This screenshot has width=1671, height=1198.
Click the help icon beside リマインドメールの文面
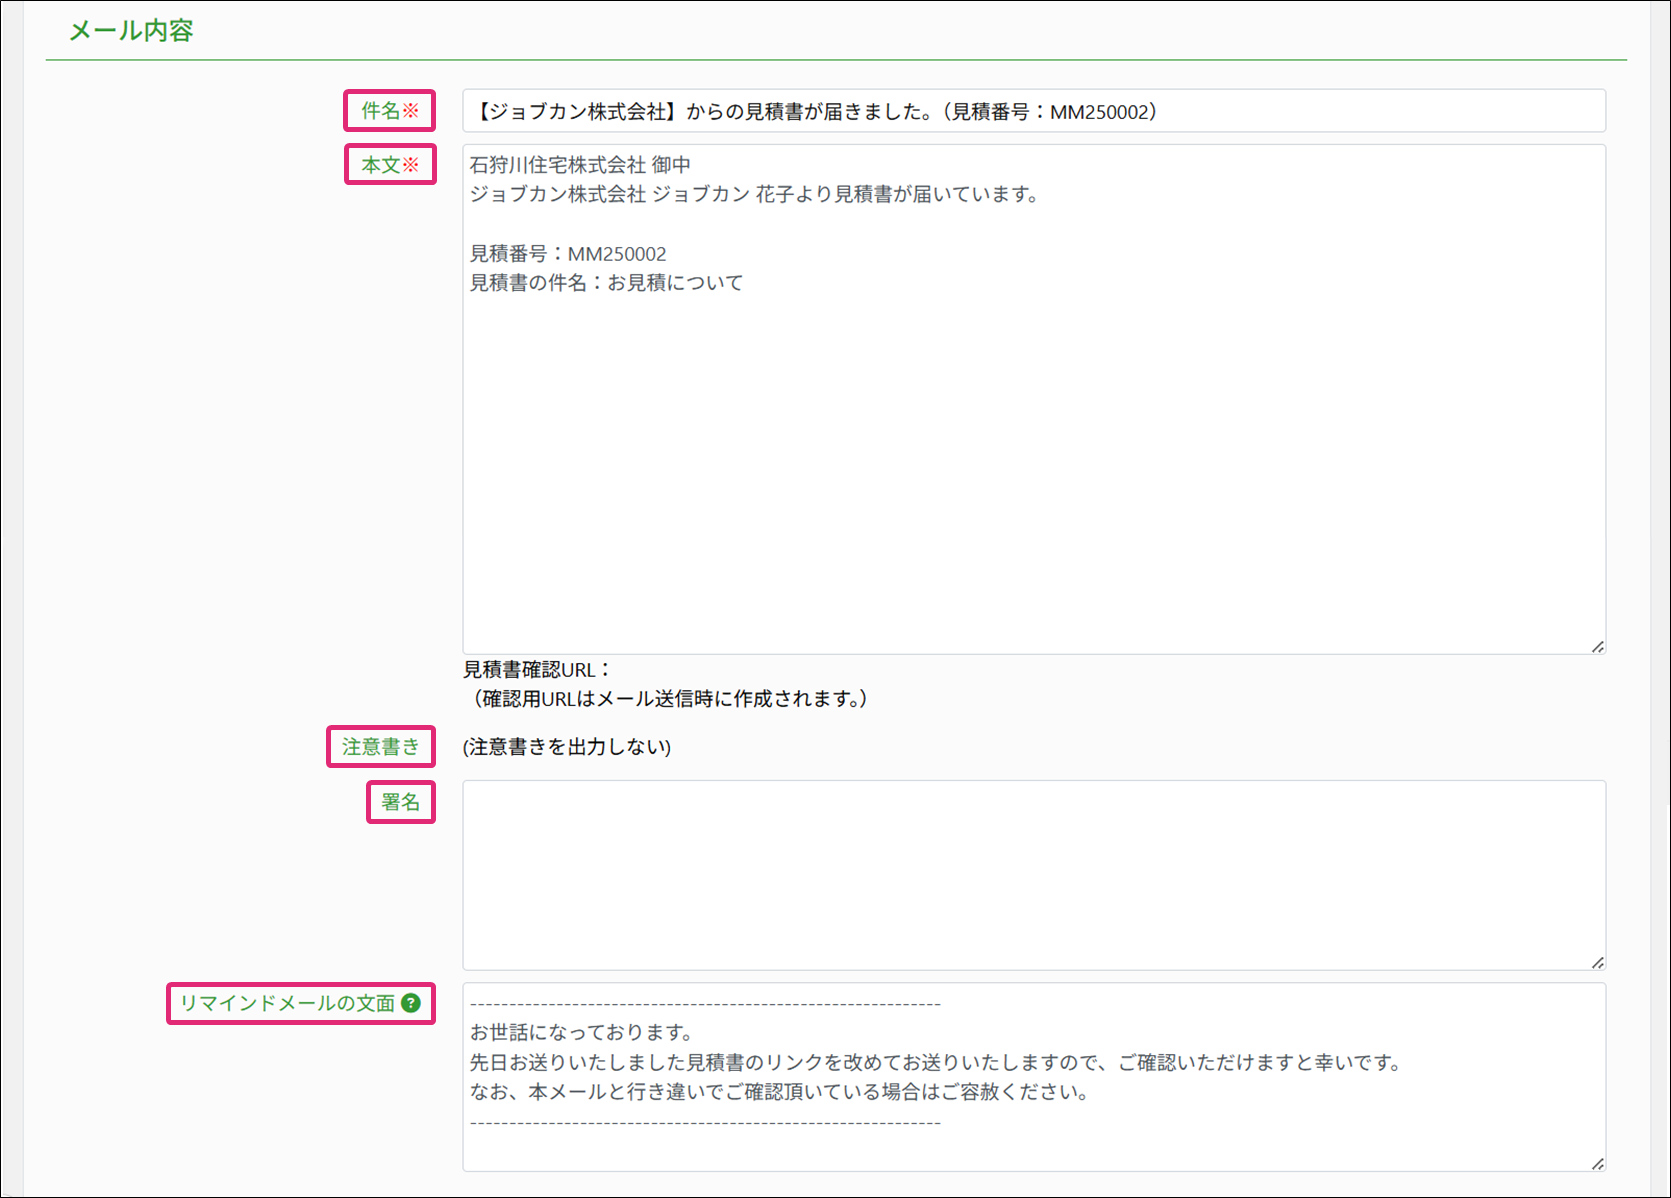[x=411, y=1003]
